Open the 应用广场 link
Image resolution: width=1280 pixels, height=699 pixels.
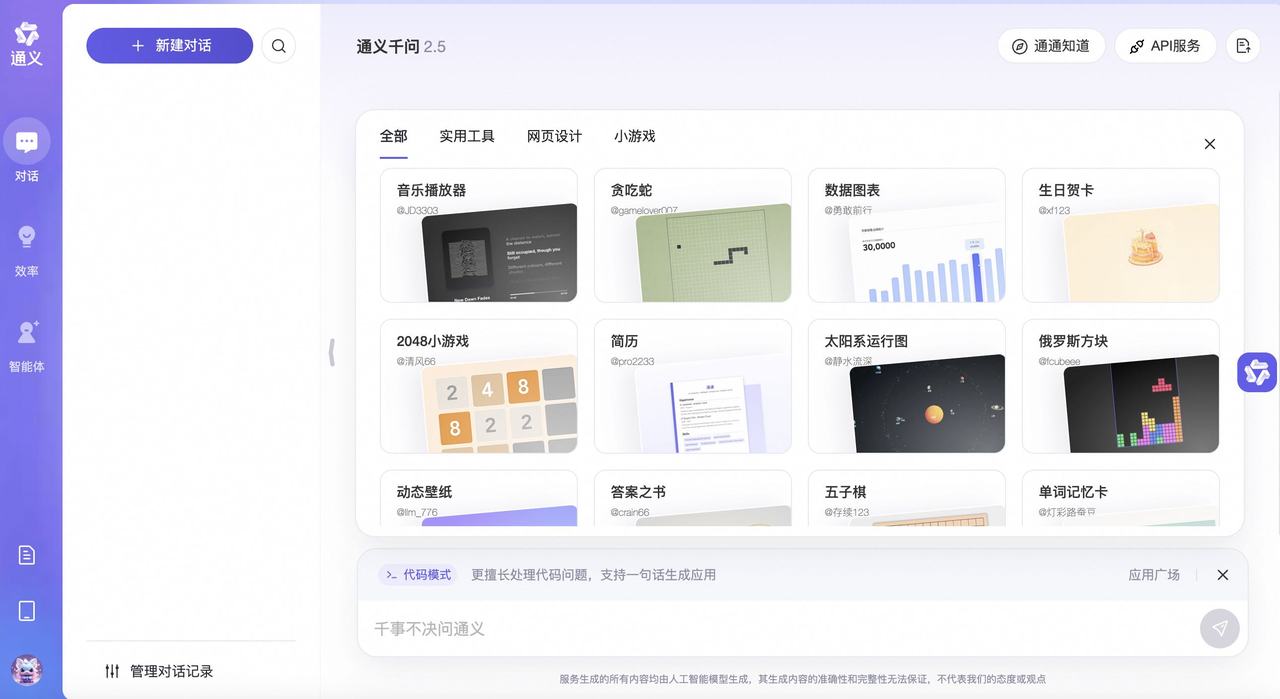tap(1154, 575)
